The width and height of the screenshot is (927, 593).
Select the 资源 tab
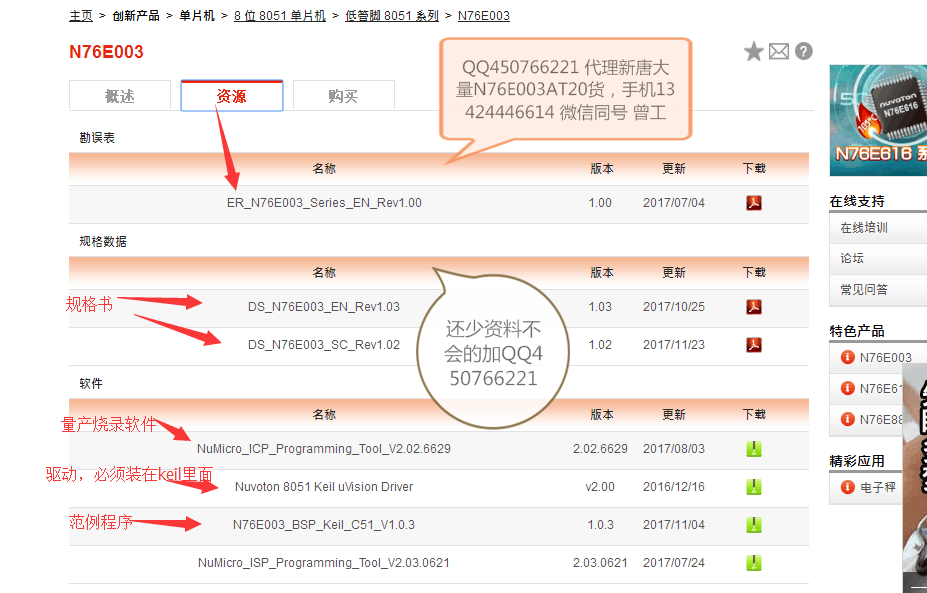[x=232, y=96]
